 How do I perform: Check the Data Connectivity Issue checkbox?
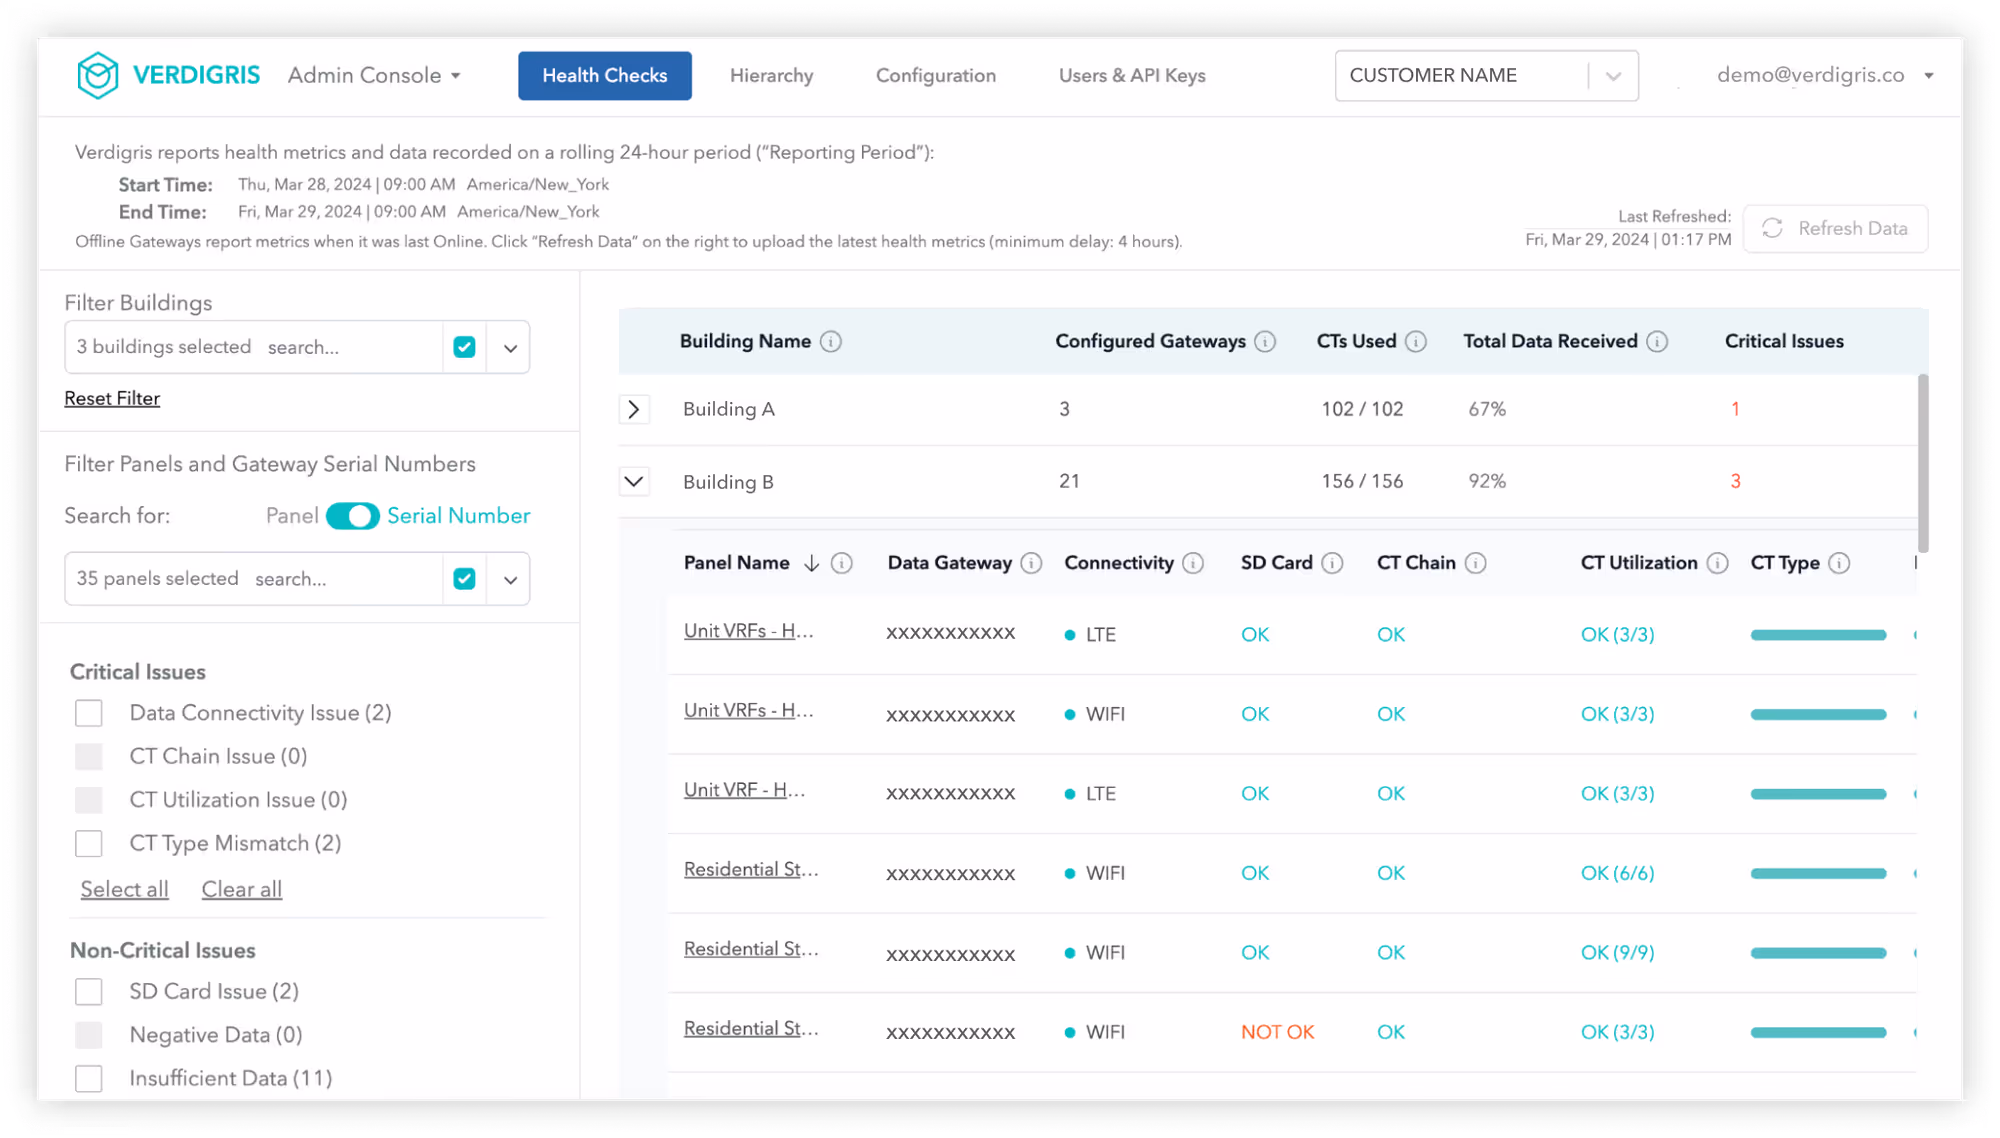[89, 713]
